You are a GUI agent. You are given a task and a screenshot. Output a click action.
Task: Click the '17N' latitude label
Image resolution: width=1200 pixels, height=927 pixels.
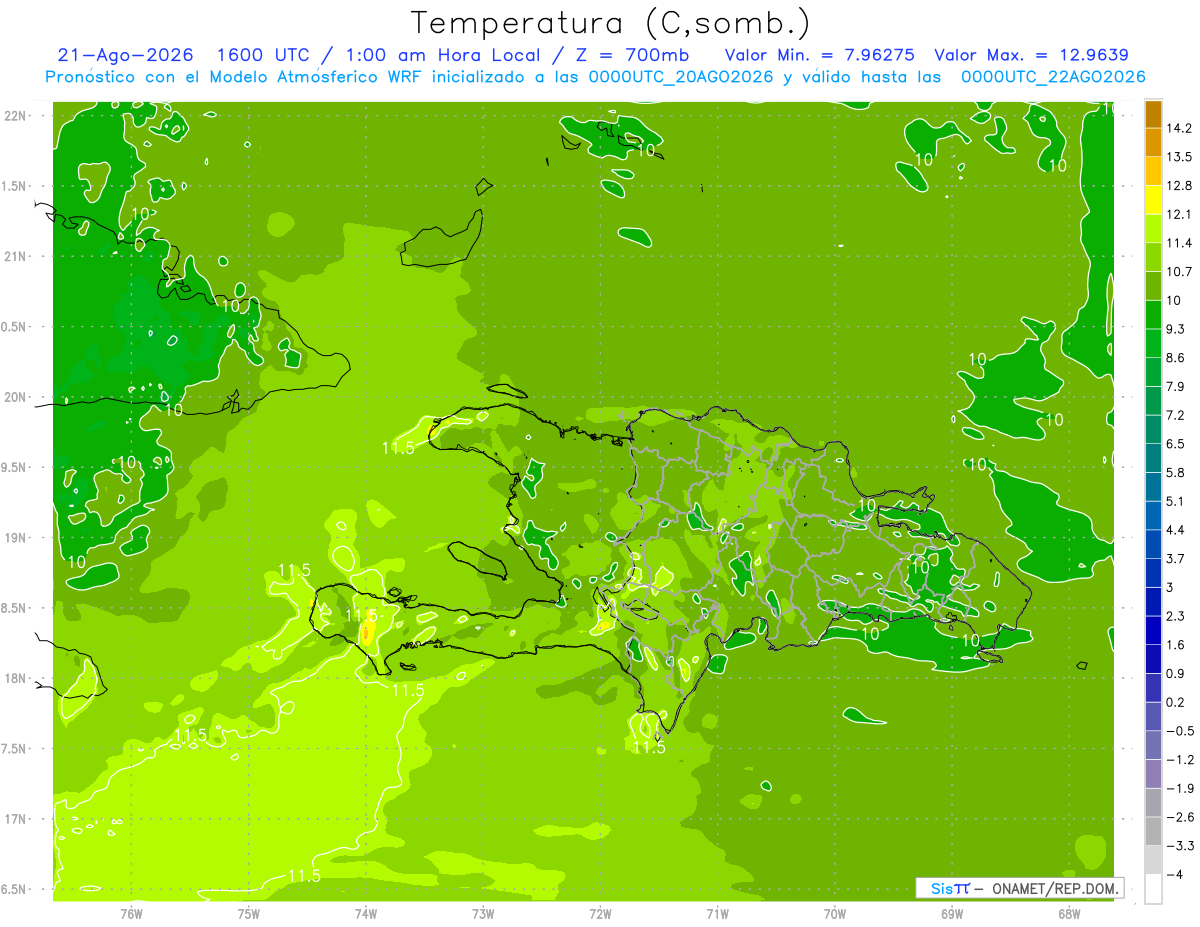point(14,819)
